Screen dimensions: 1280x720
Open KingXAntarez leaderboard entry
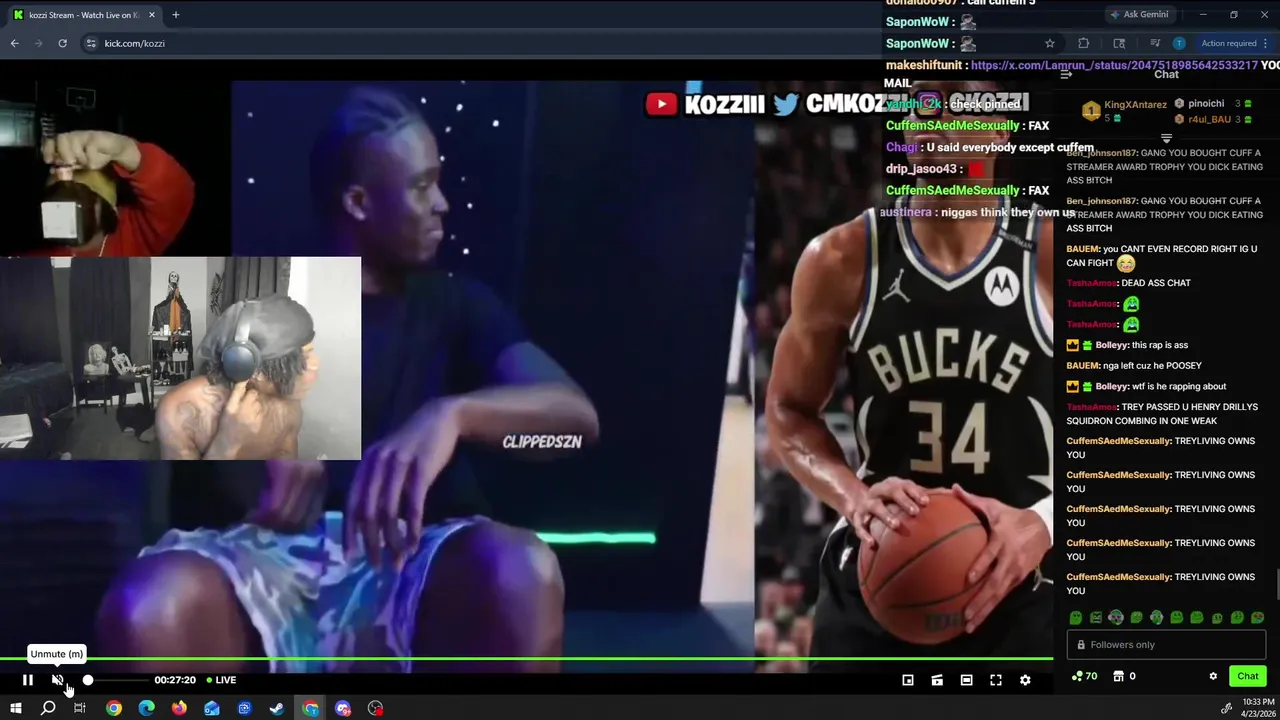click(x=1124, y=110)
